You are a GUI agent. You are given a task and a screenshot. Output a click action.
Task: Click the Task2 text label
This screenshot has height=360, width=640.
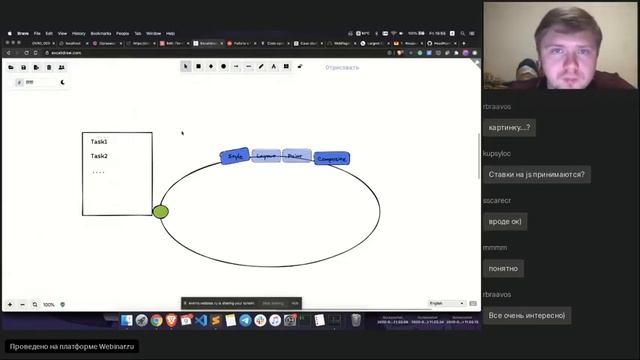coord(99,156)
